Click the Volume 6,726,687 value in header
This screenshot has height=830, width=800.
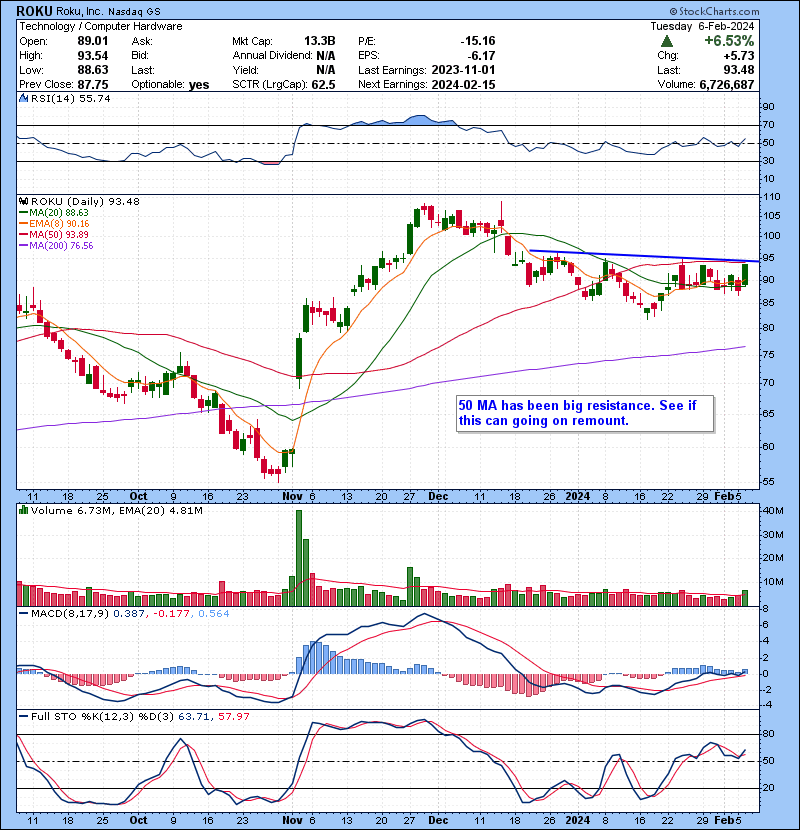726,85
